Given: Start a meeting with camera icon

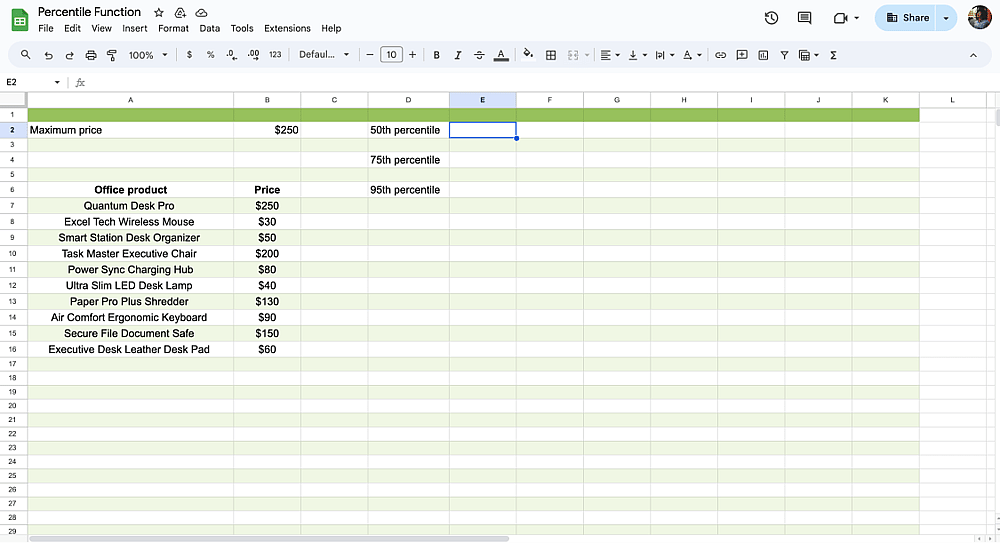Looking at the screenshot, I should pyautogui.click(x=841, y=18).
